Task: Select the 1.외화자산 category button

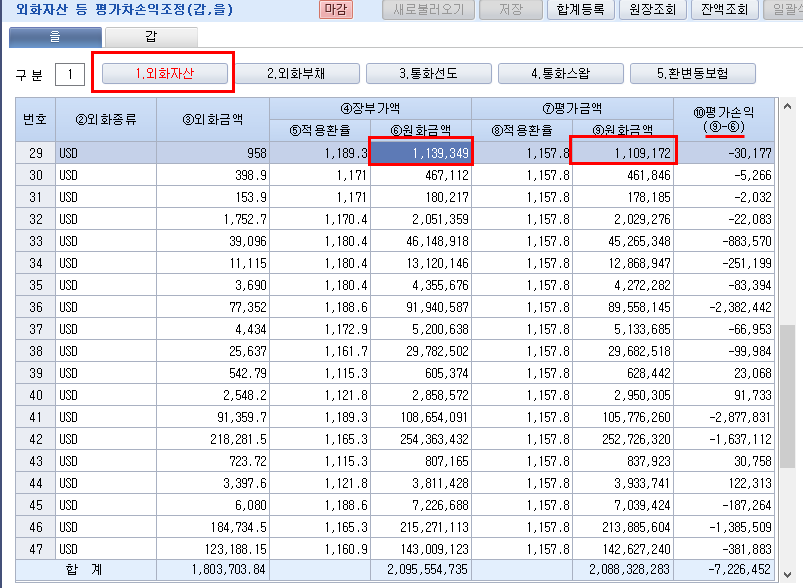Action: coord(165,73)
